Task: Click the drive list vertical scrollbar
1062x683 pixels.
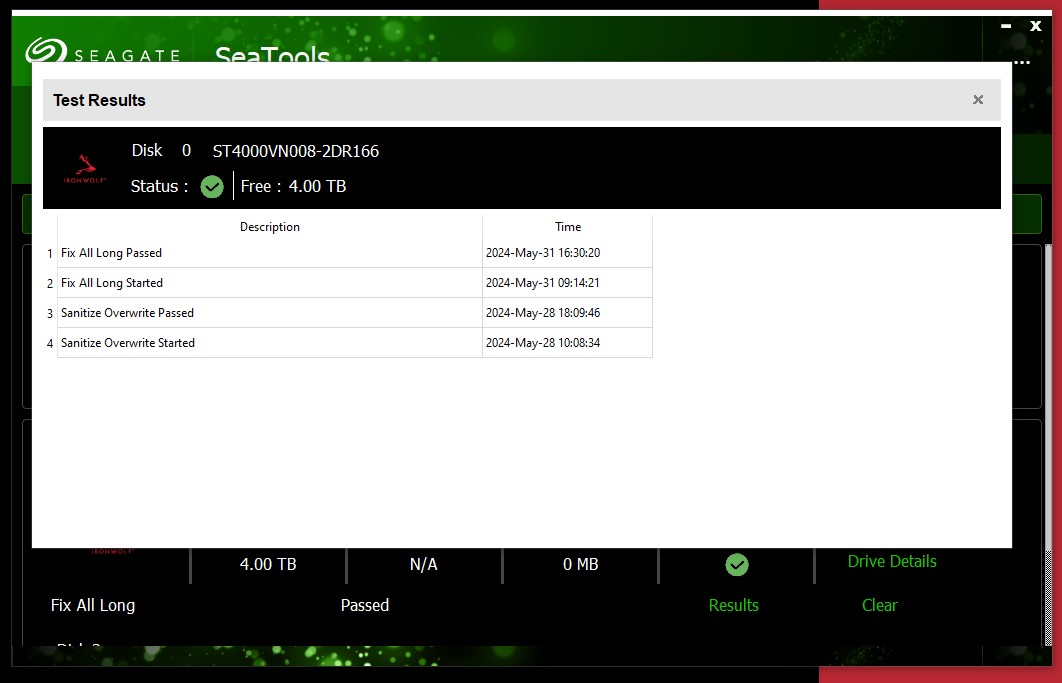Action: coord(1048,400)
